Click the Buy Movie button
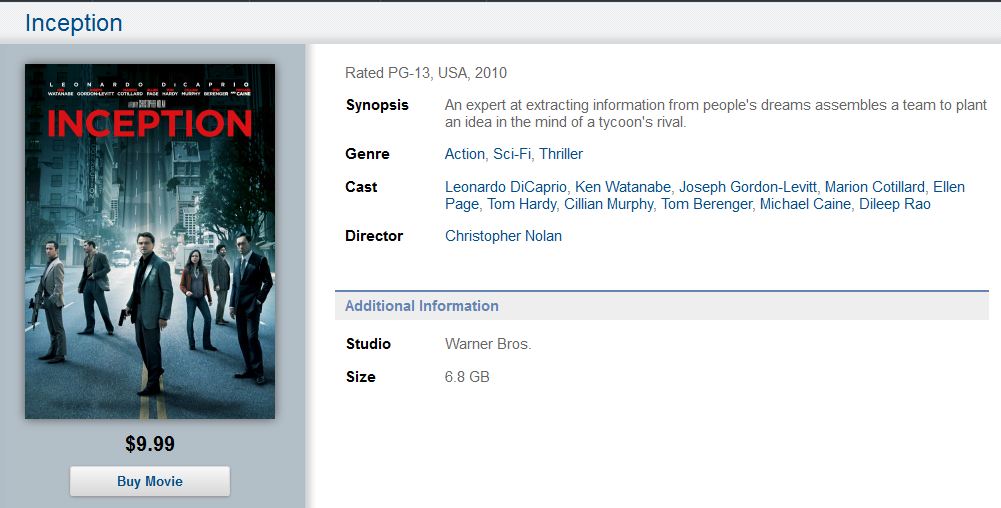Image resolution: width=1001 pixels, height=508 pixels. pyautogui.click(x=150, y=481)
